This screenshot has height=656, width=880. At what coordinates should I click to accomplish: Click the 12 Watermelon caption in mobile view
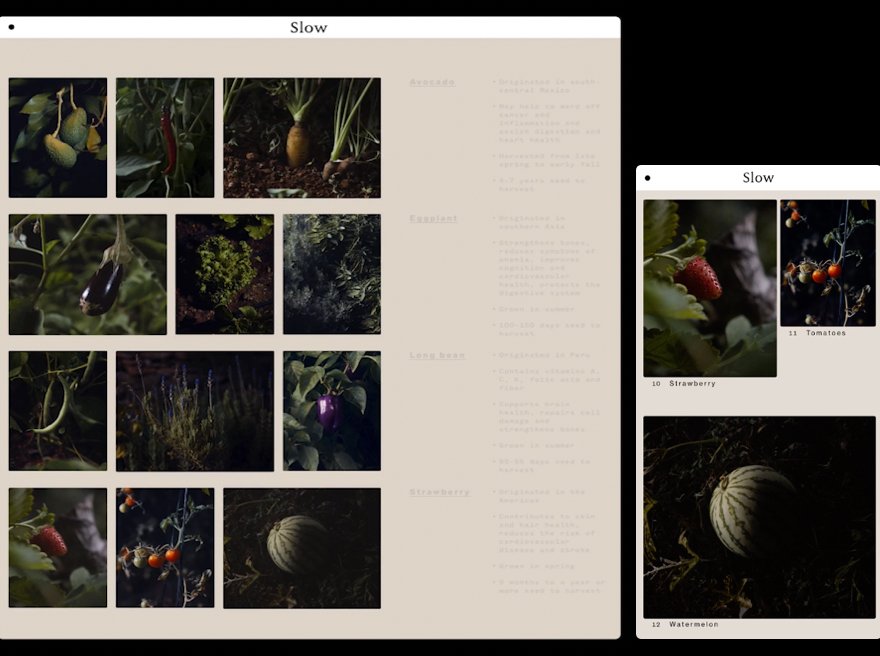(x=685, y=624)
